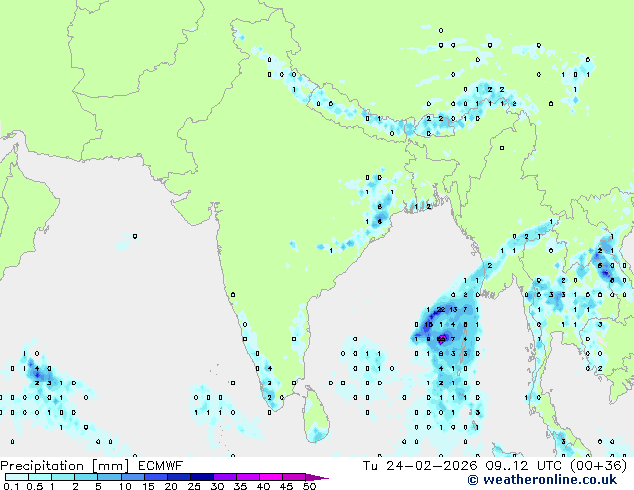Click the '45' legend tick label
Viewport: 634px width, 490px height.
(x=286, y=486)
